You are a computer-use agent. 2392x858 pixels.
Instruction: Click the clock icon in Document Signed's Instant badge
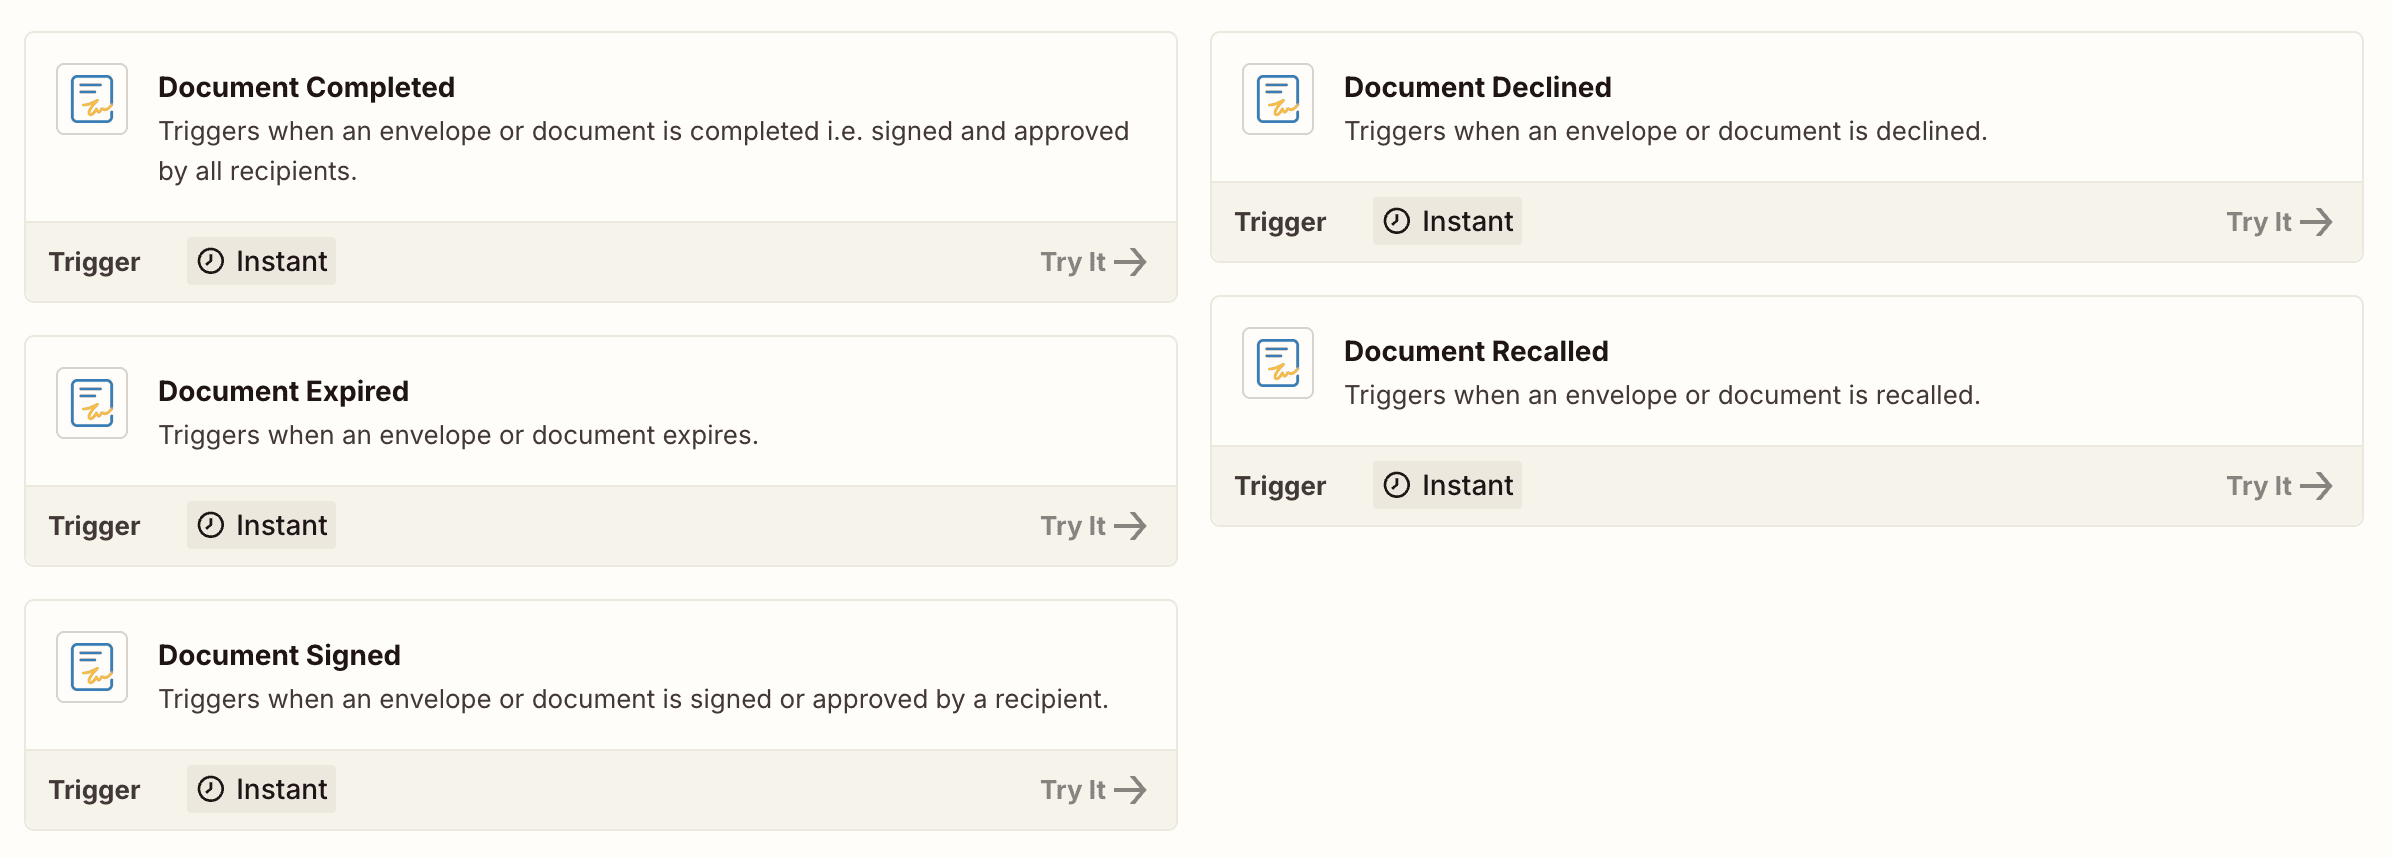(x=209, y=789)
